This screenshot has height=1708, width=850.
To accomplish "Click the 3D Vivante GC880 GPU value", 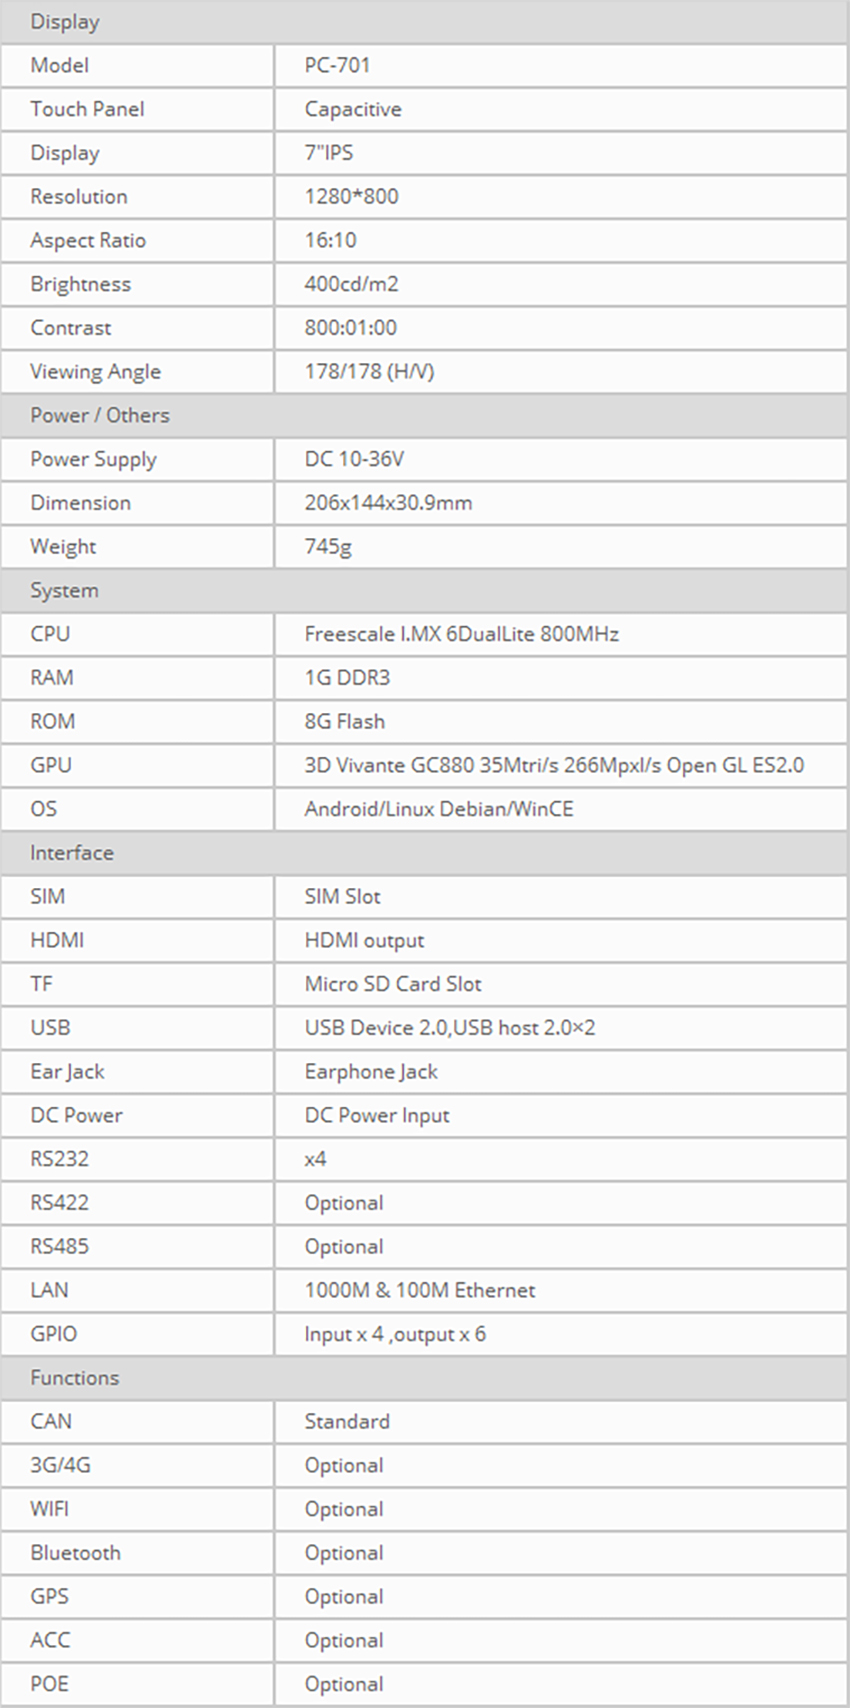I will [554, 765].
